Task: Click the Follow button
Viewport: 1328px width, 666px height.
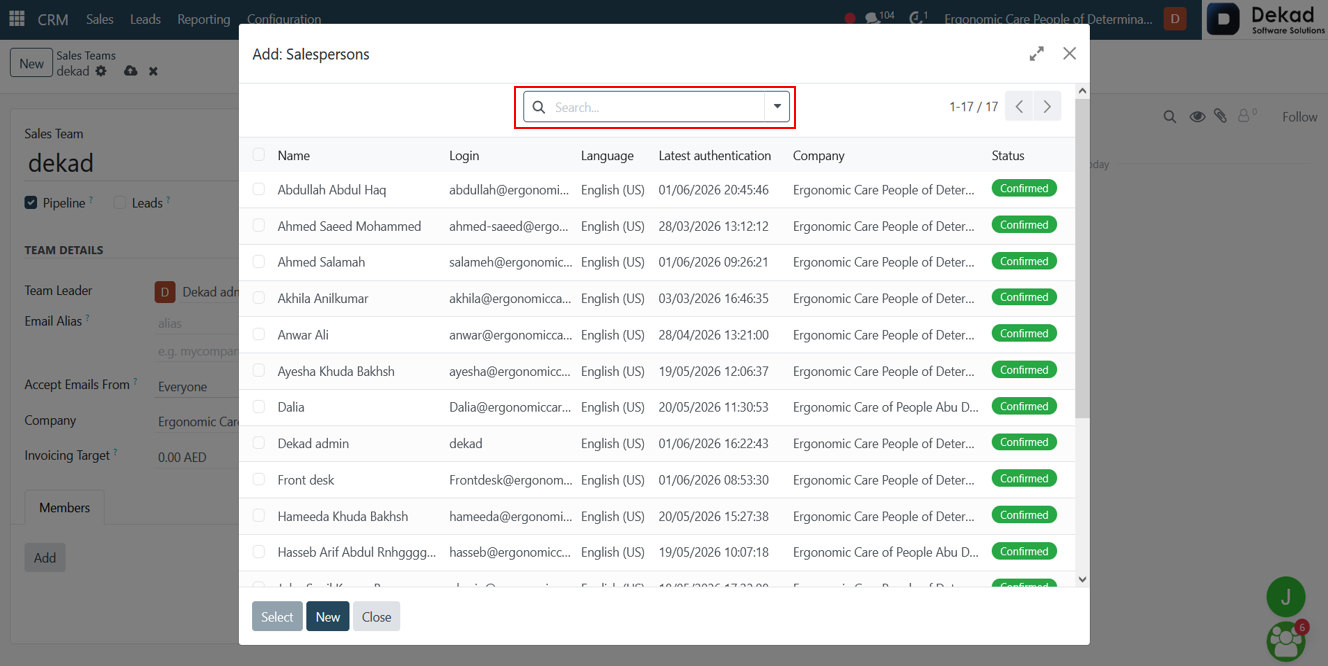Action: coord(1299,117)
